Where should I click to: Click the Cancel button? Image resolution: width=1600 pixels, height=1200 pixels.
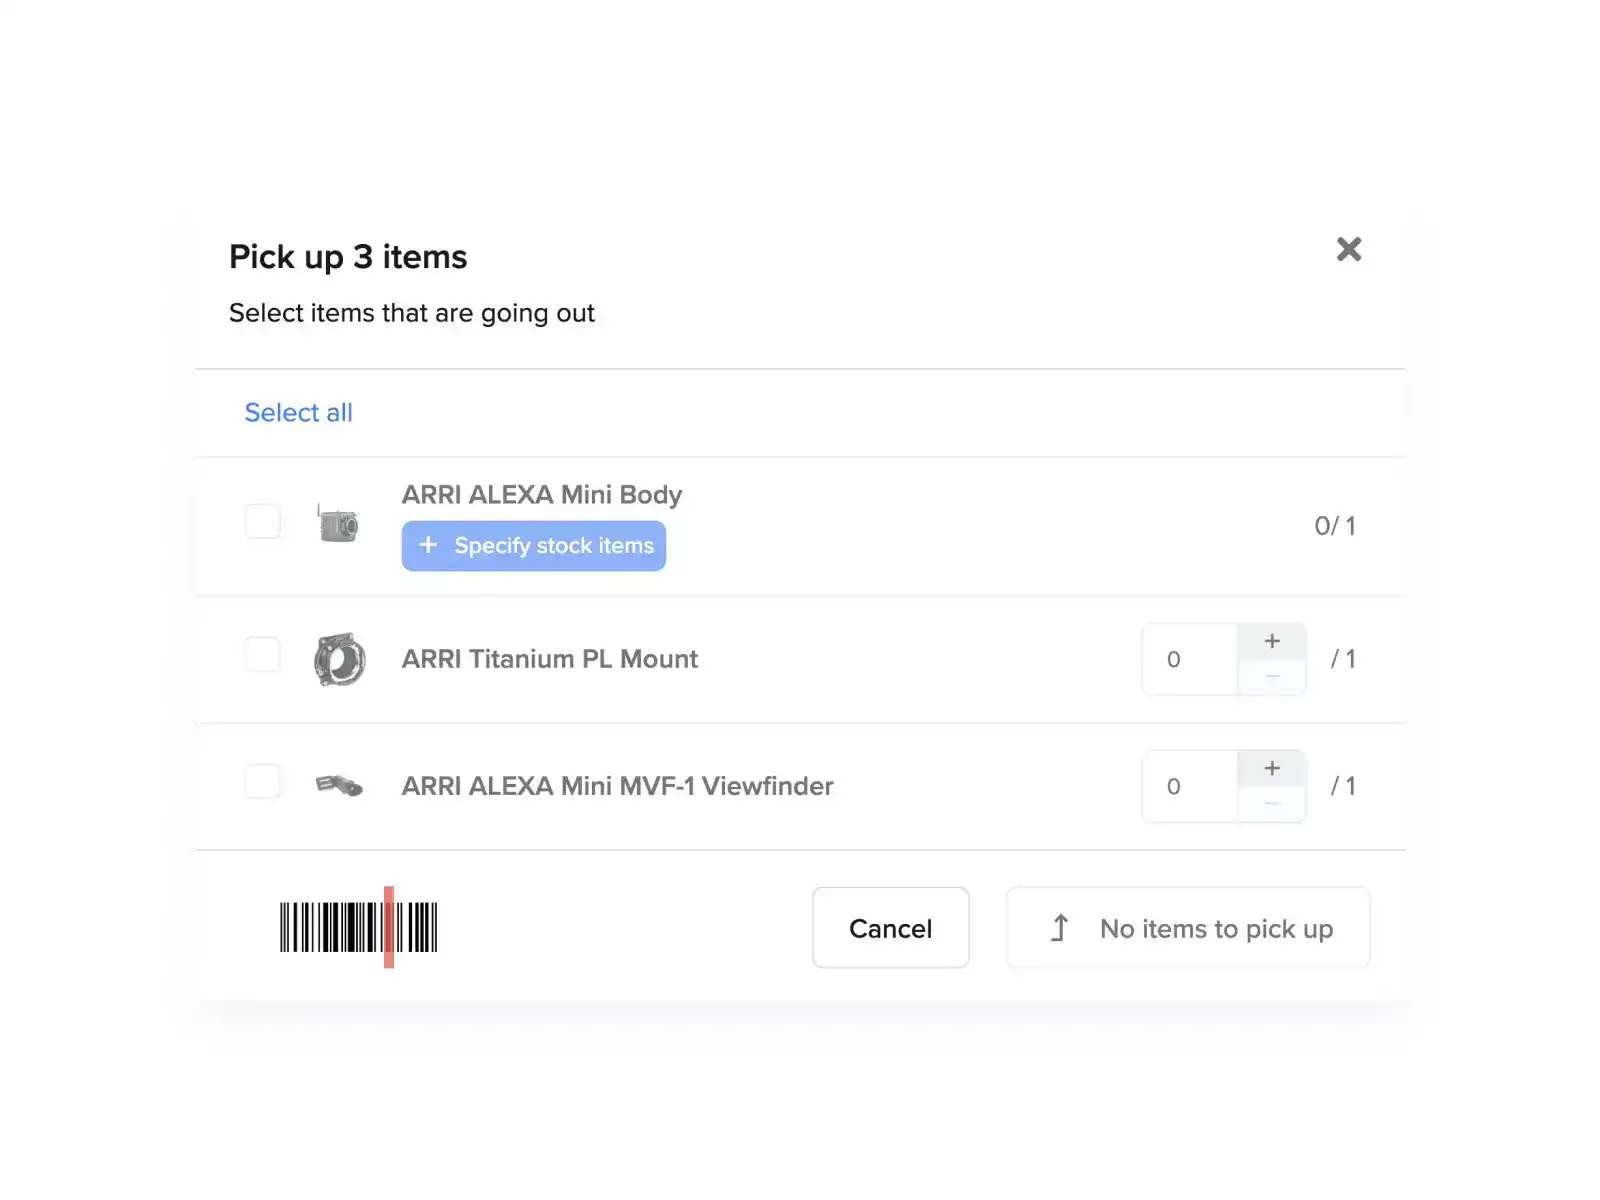(x=890, y=928)
